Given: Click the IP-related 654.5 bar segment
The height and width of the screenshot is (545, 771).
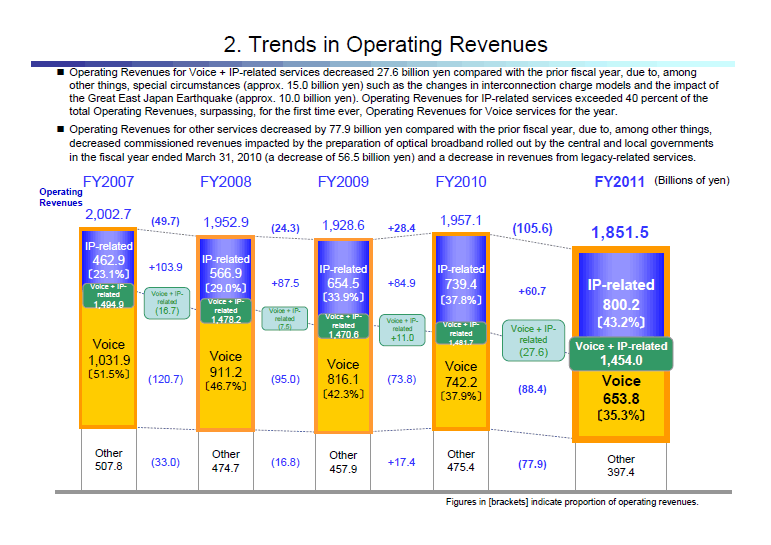Looking at the screenshot, I should (x=343, y=278).
